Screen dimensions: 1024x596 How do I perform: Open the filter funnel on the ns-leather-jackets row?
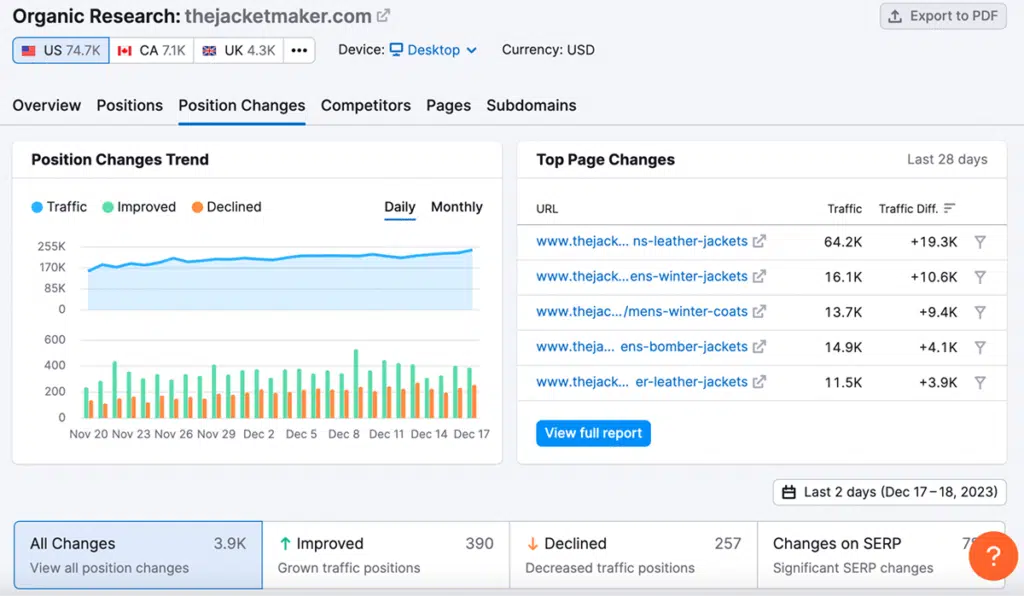click(x=981, y=241)
